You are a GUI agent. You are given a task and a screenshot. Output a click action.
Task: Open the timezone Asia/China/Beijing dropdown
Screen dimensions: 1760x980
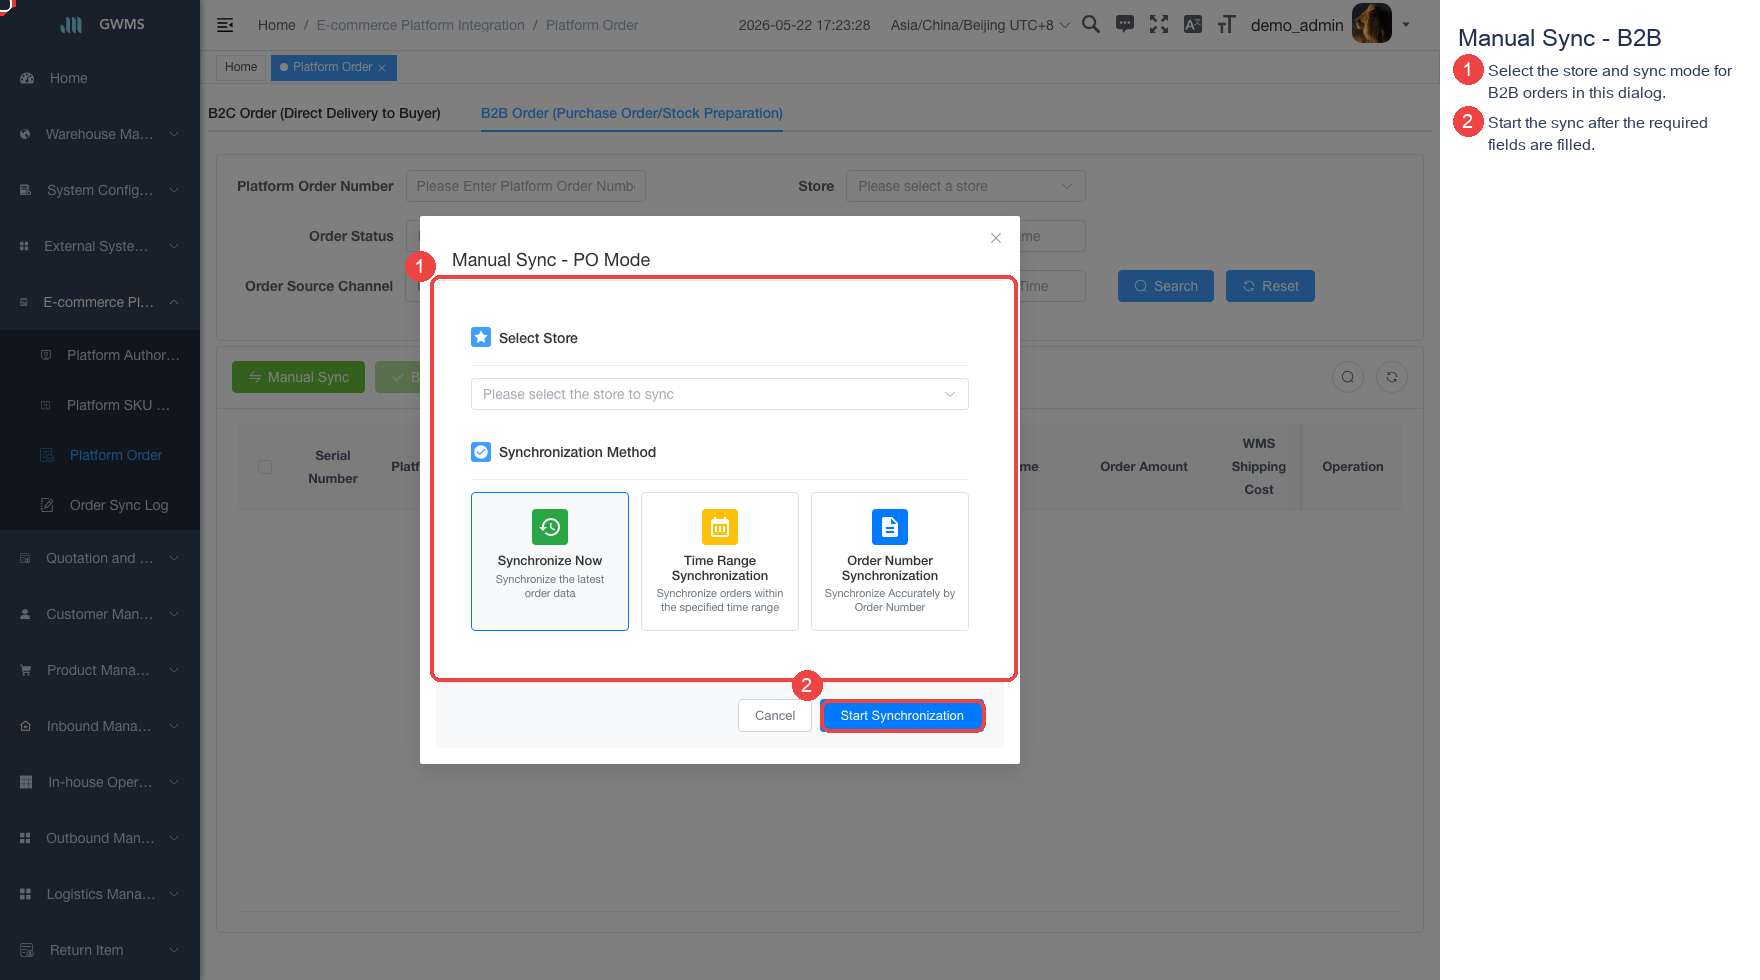980,25
